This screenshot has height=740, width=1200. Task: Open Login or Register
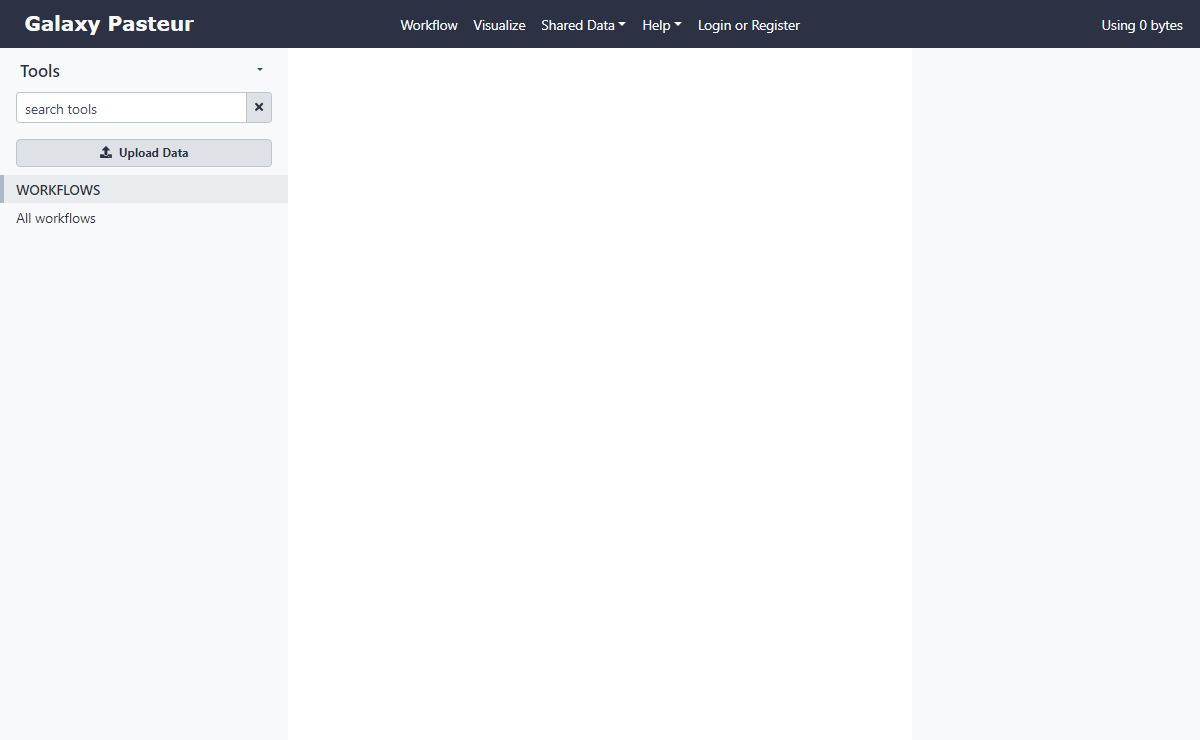749,25
